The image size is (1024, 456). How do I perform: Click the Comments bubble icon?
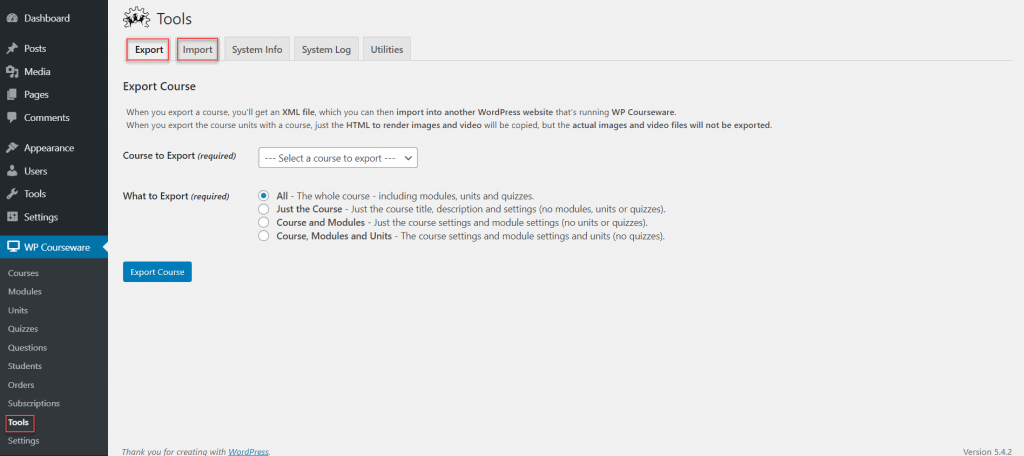pyautogui.click(x=12, y=118)
